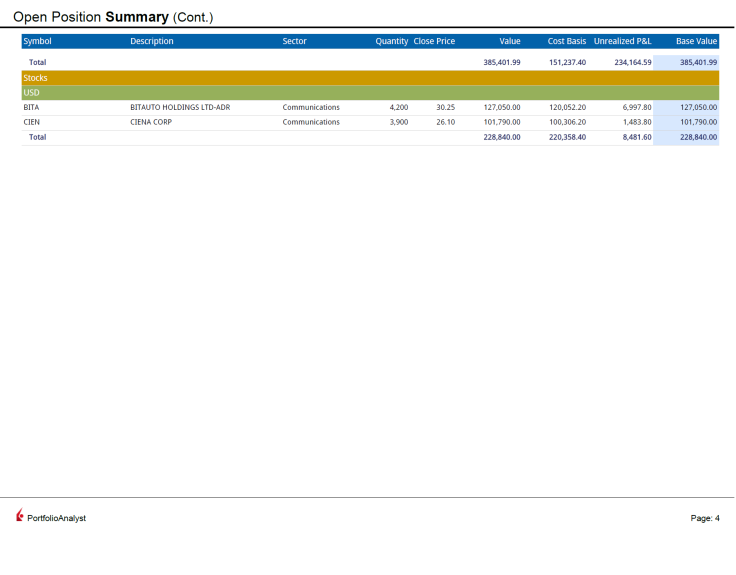Click the Unrealized P&L column header

pyautogui.click(x=622, y=42)
